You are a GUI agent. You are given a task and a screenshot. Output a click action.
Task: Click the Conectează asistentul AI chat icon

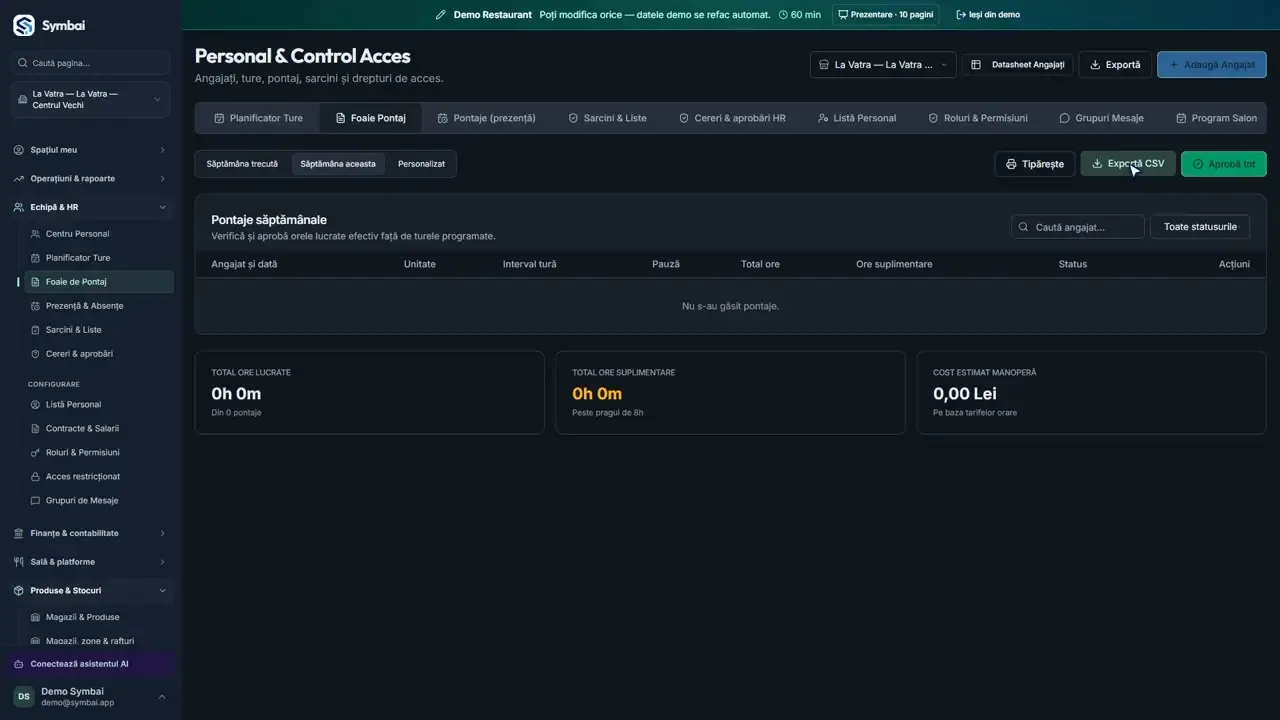point(19,664)
